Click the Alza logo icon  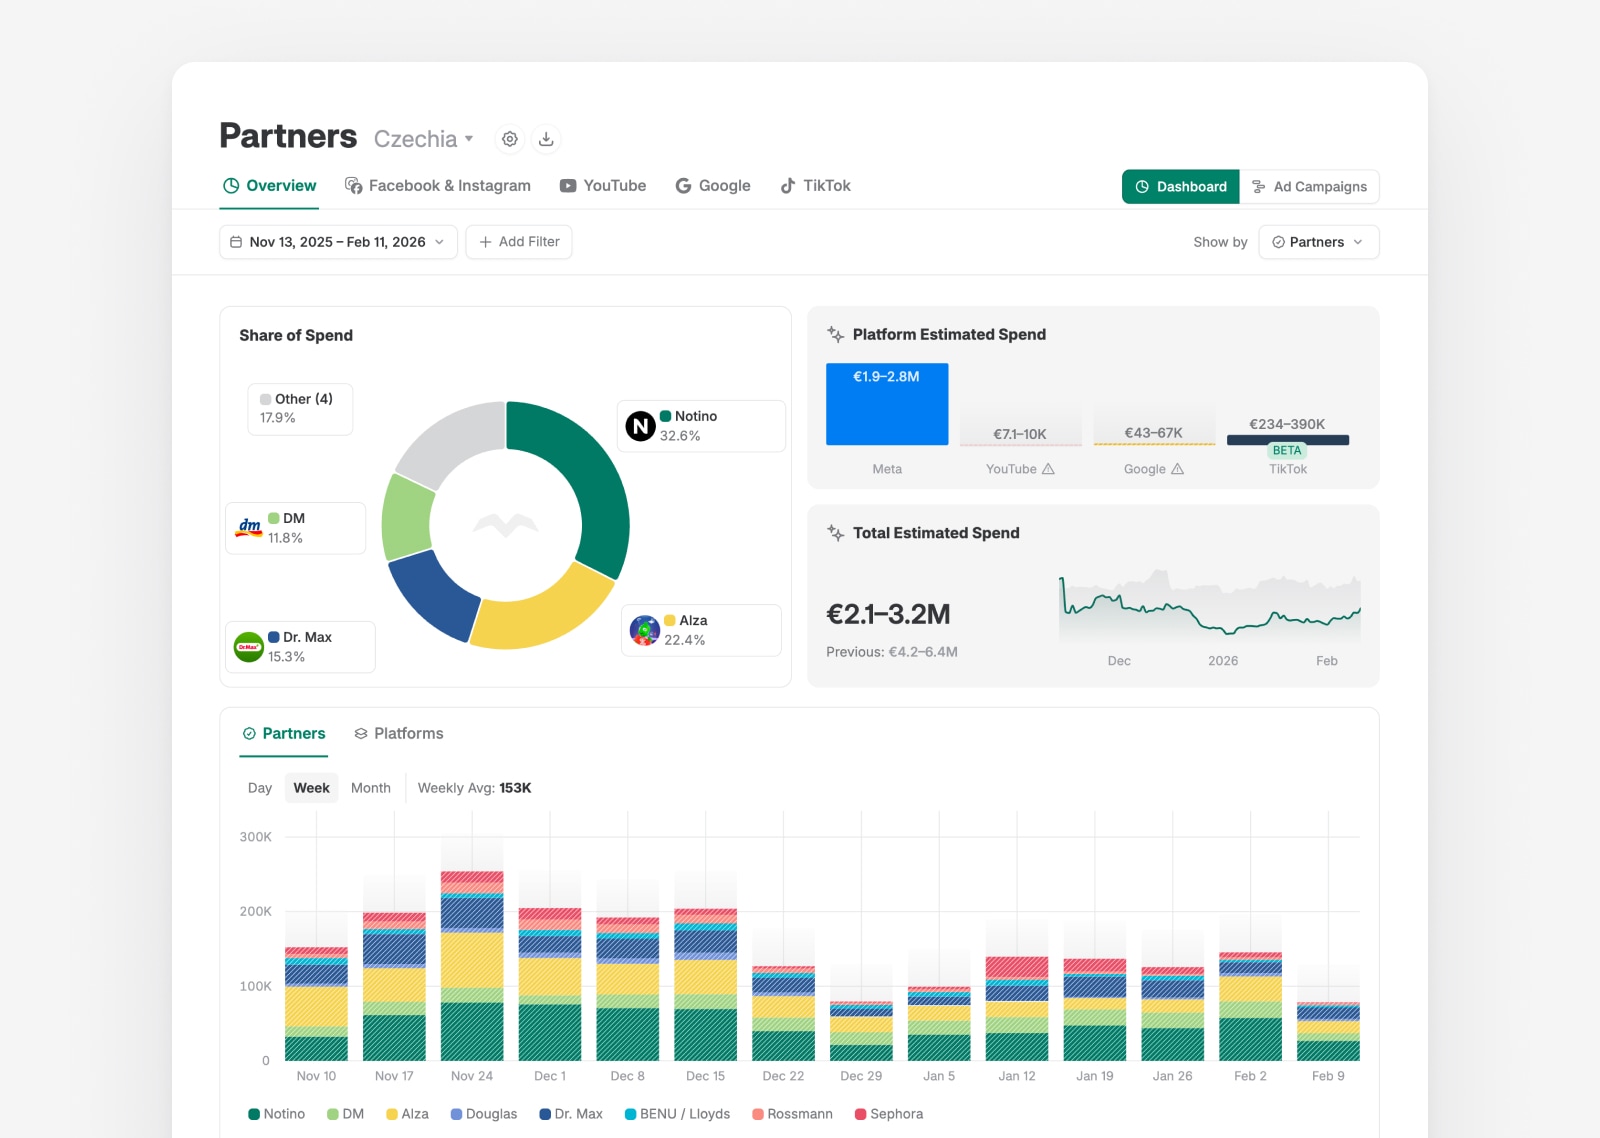tap(645, 630)
